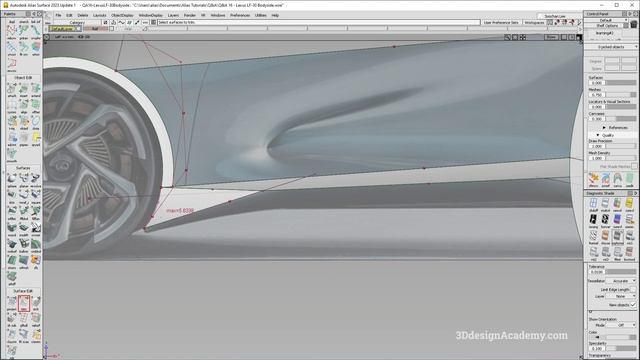Toggle the Flat Shade Meshes checkbox
Image resolution: width=640 pixels, height=360 pixels.
(634, 167)
